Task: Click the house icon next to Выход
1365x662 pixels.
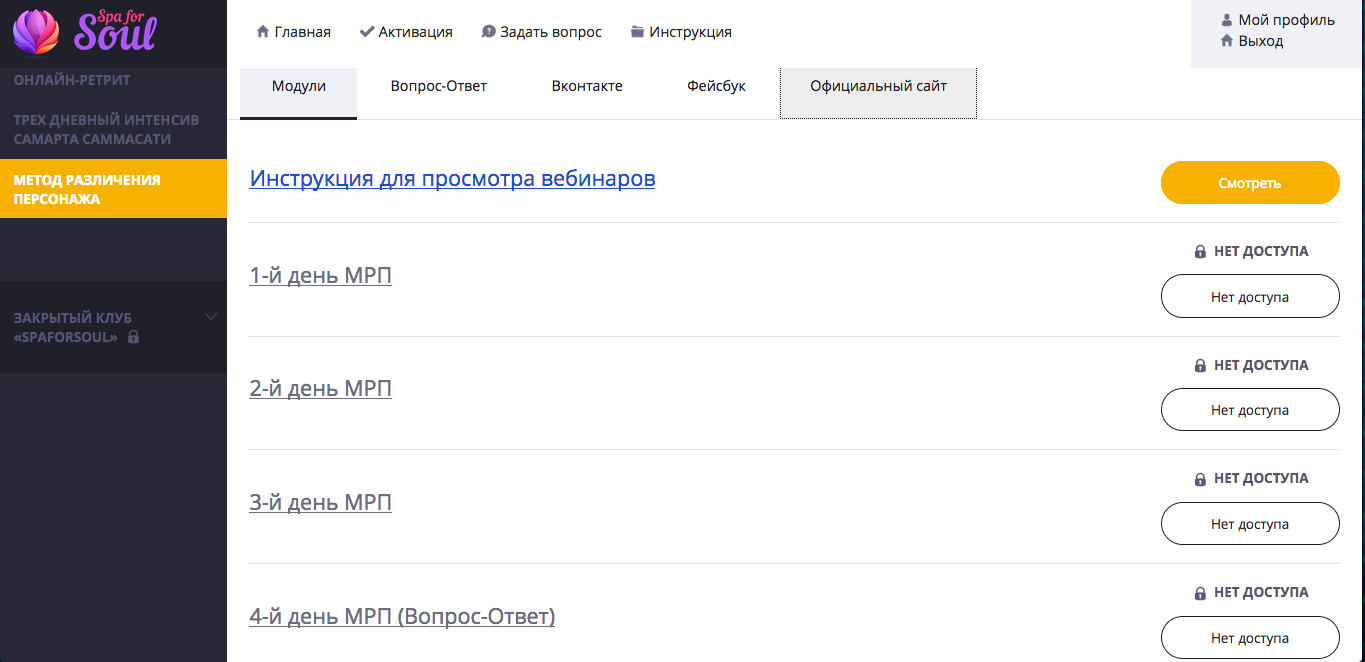Action: tap(1227, 41)
